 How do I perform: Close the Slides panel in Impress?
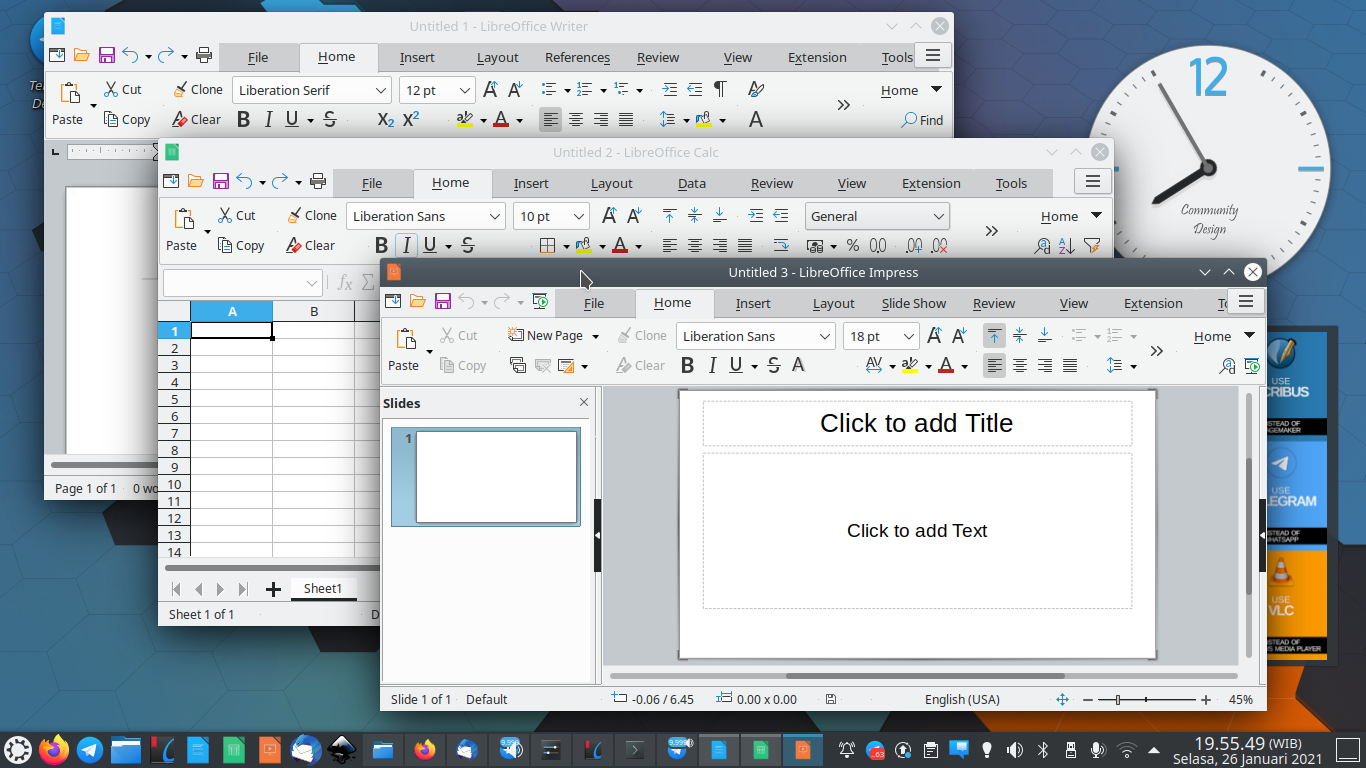coord(584,402)
